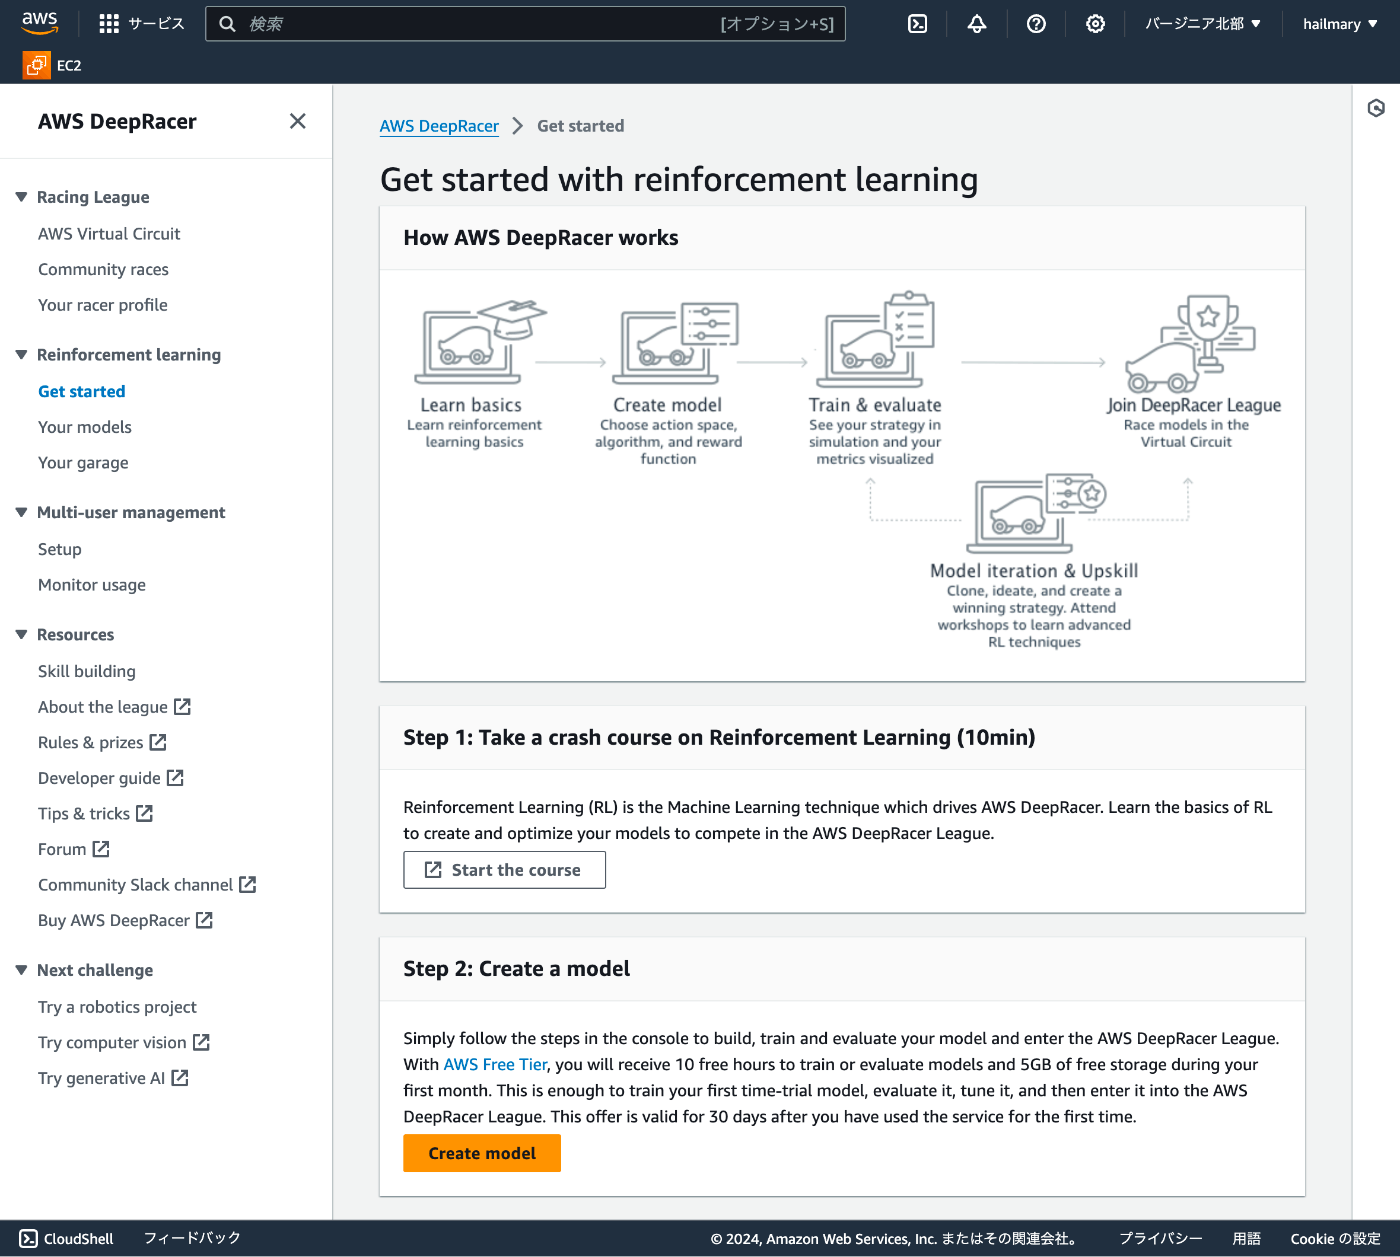Screen dimensions: 1400x1257
Task: Open CloudShell icon in top navigation
Action: pos(917,24)
